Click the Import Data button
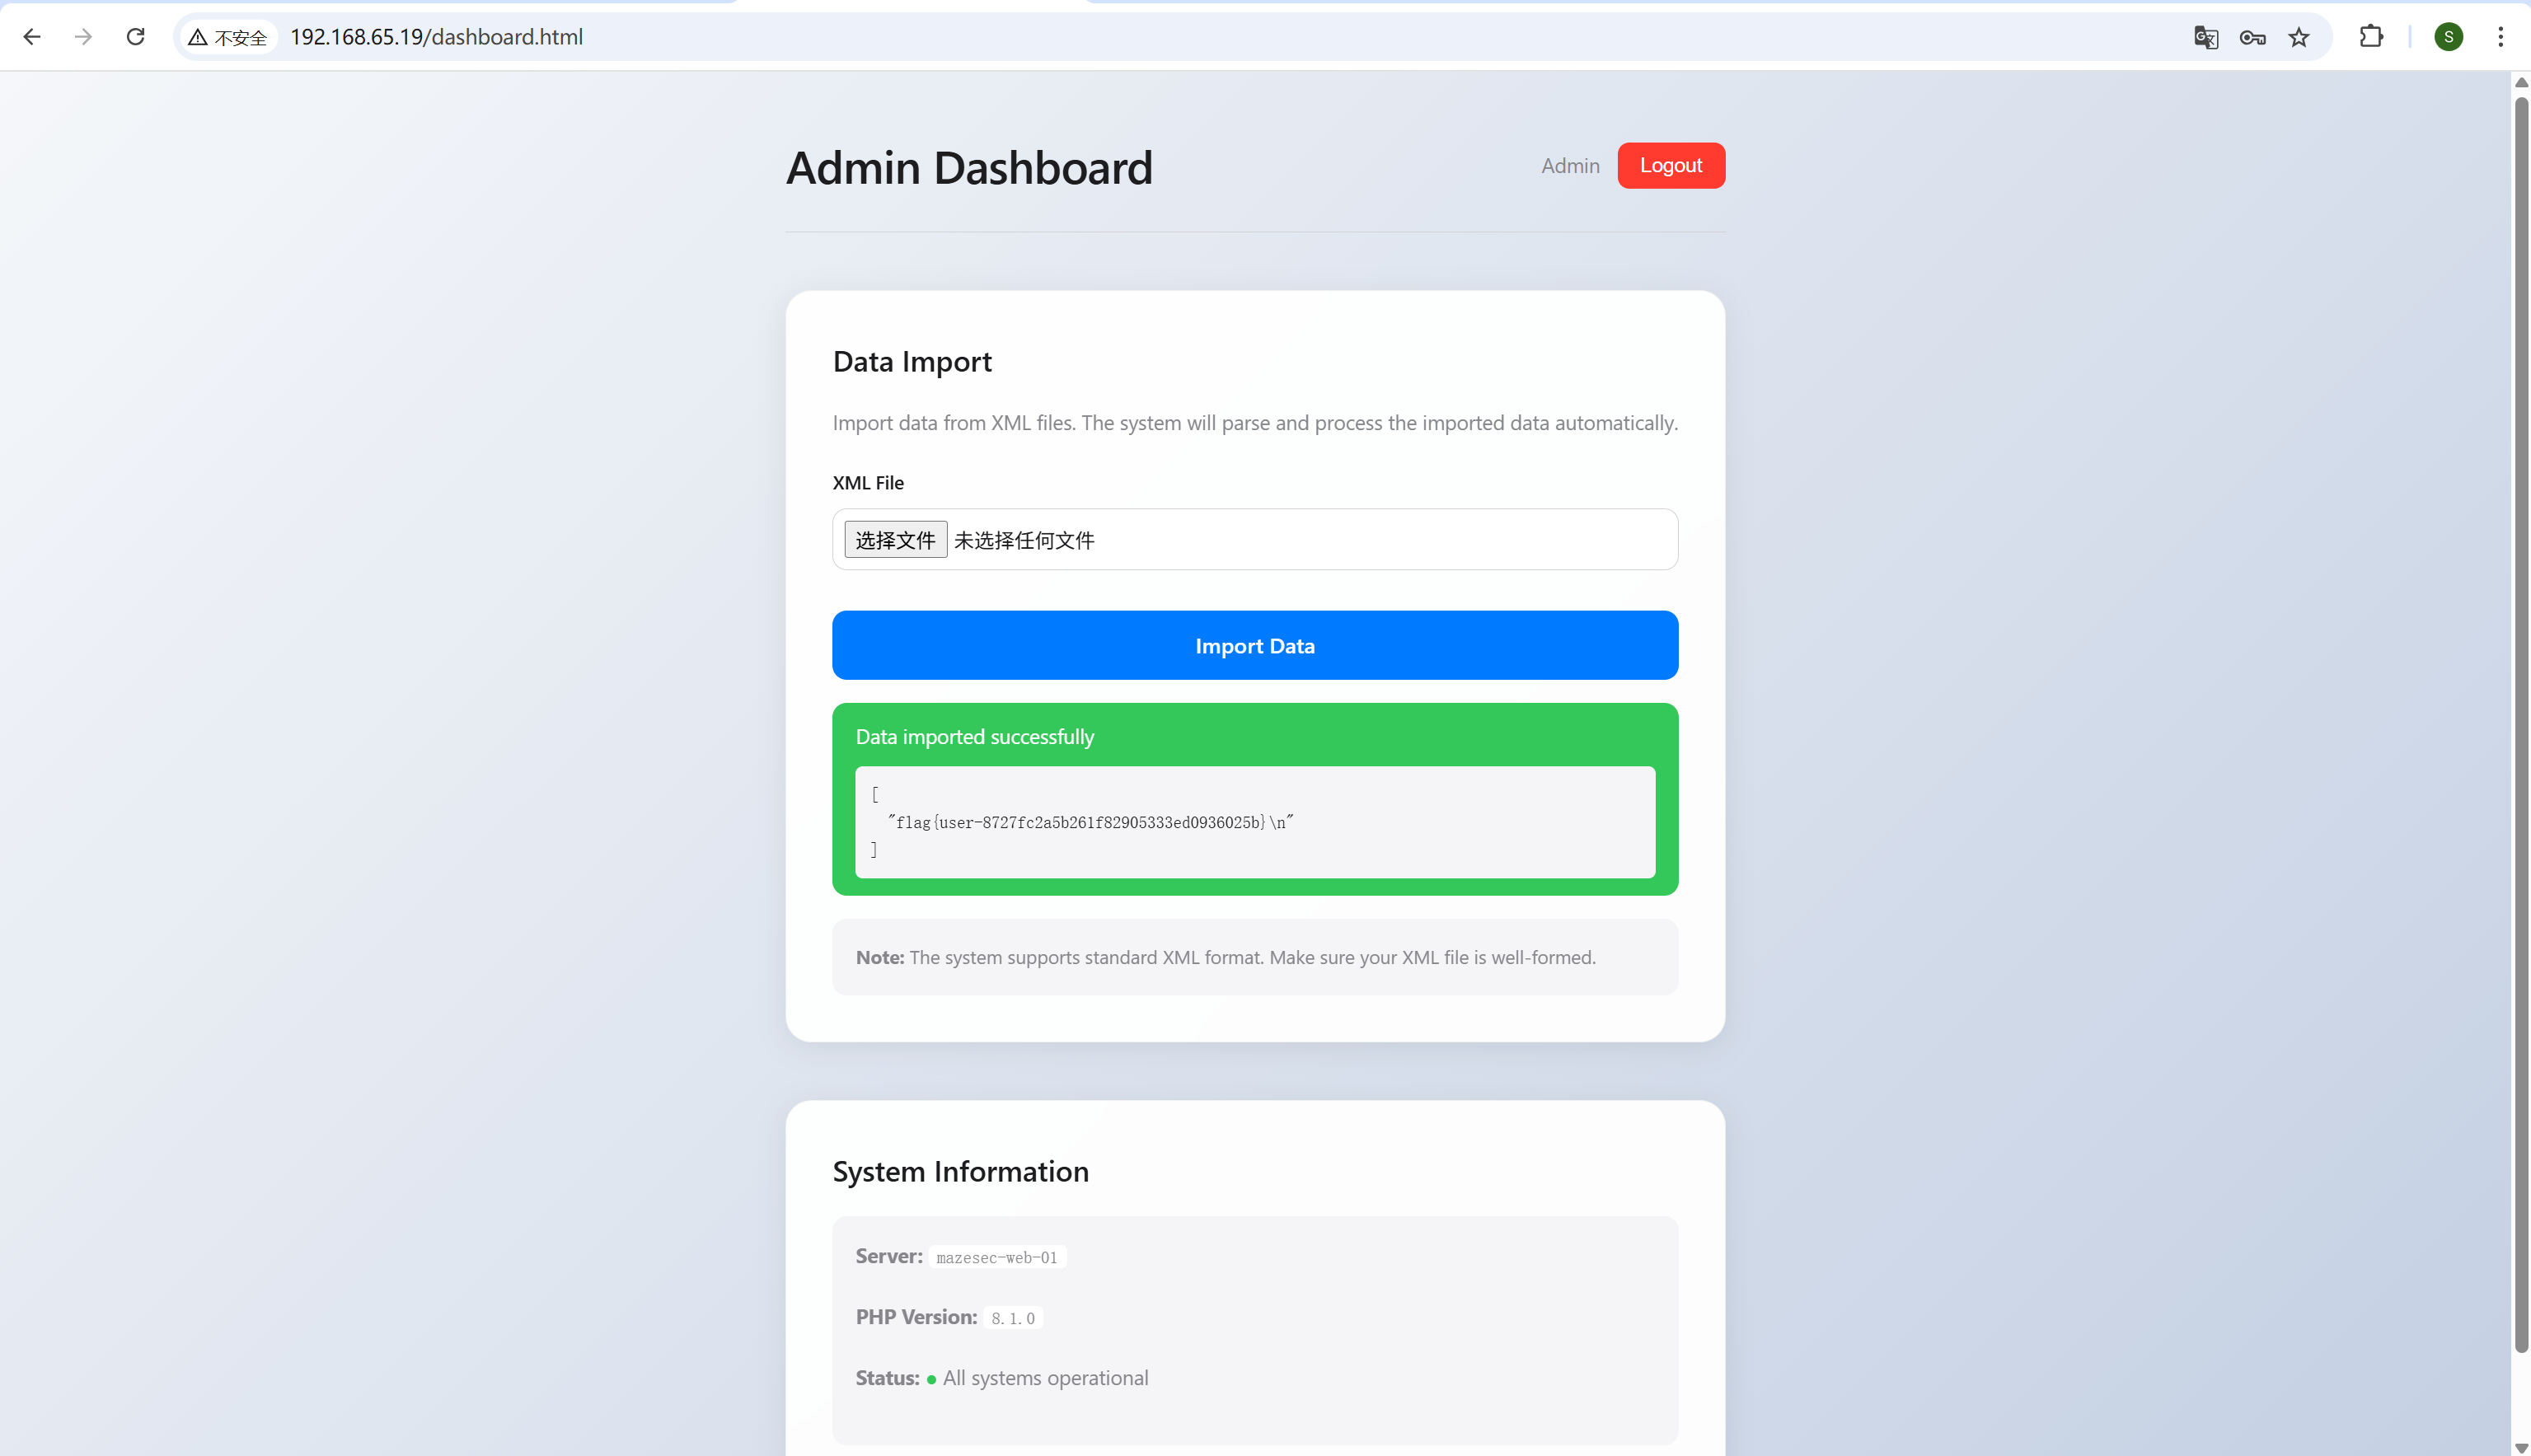This screenshot has width=2531, height=1456. pos(1254,646)
